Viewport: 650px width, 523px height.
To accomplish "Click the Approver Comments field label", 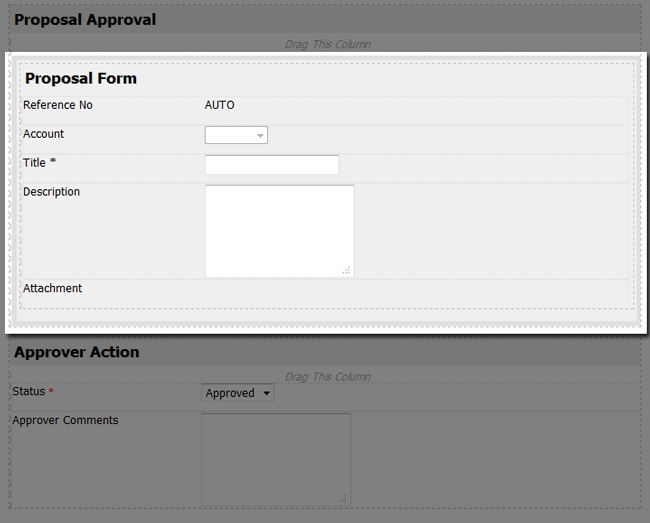I will (65, 420).
